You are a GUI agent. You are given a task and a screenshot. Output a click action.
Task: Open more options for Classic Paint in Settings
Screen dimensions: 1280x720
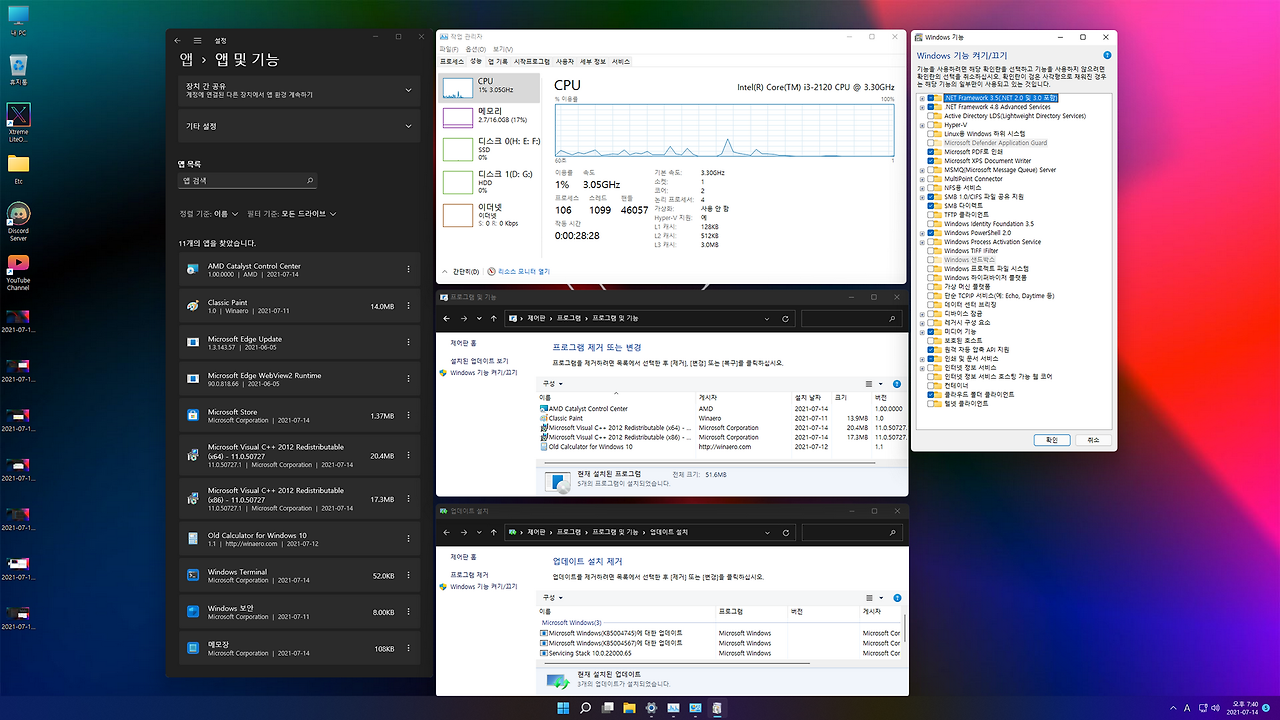[408, 306]
